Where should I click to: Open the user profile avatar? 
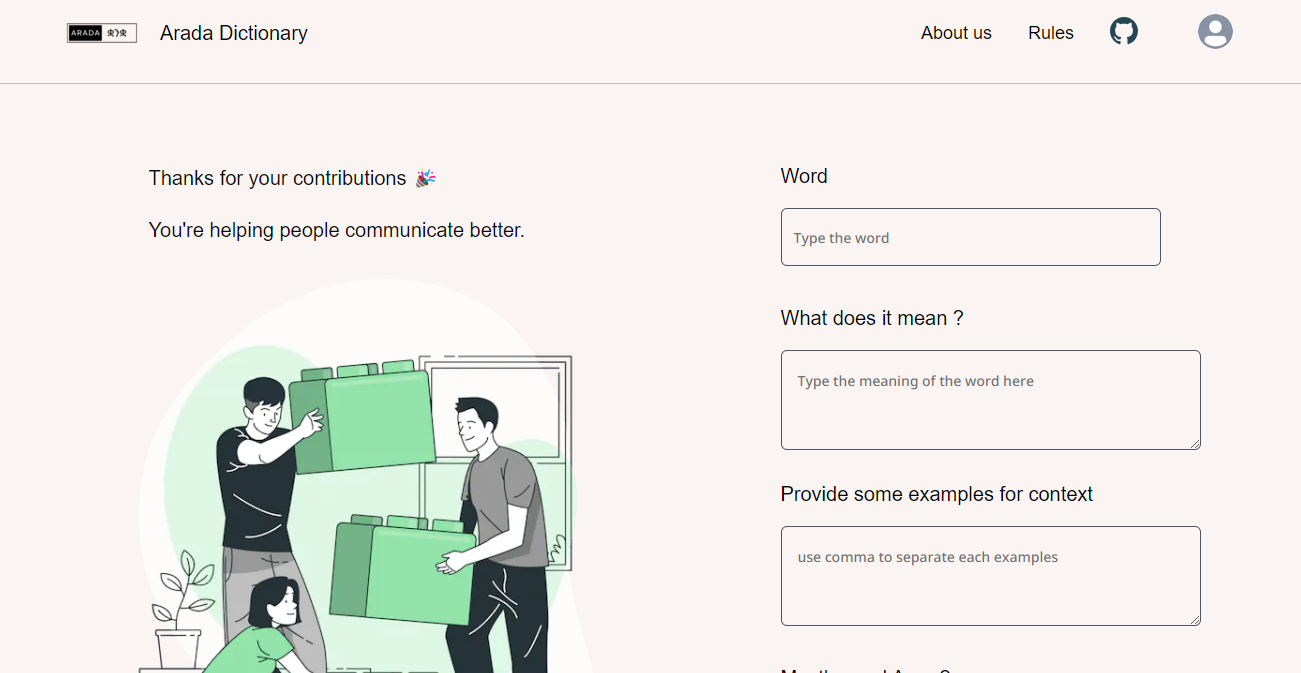pyautogui.click(x=1215, y=32)
